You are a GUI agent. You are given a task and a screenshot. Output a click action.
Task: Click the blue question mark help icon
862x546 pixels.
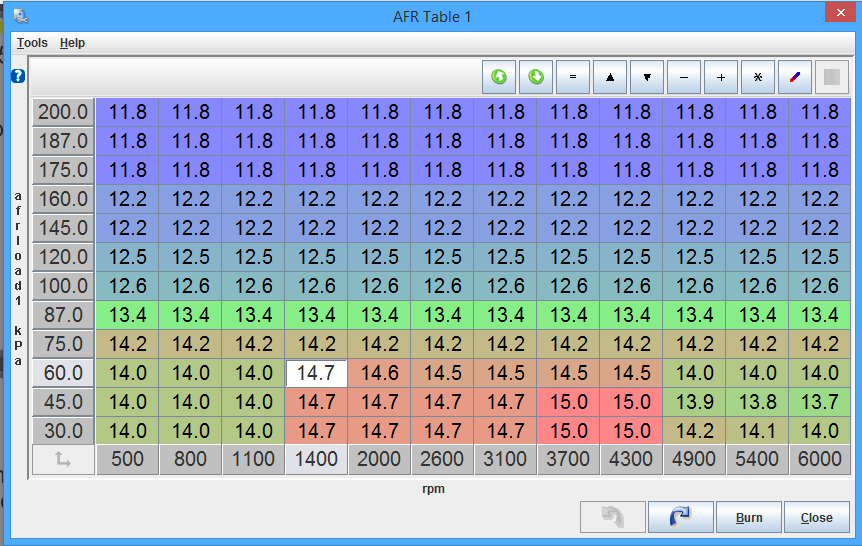(x=17, y=76)
